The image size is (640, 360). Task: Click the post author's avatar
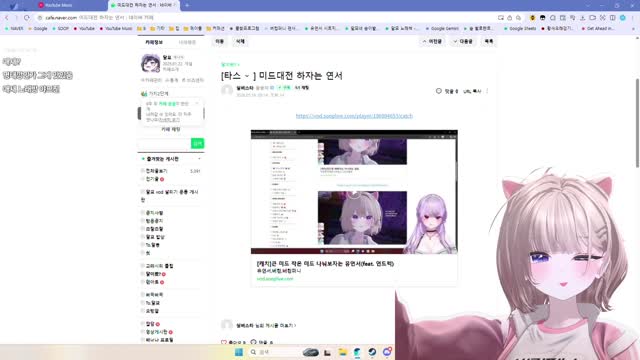(227, 90)
